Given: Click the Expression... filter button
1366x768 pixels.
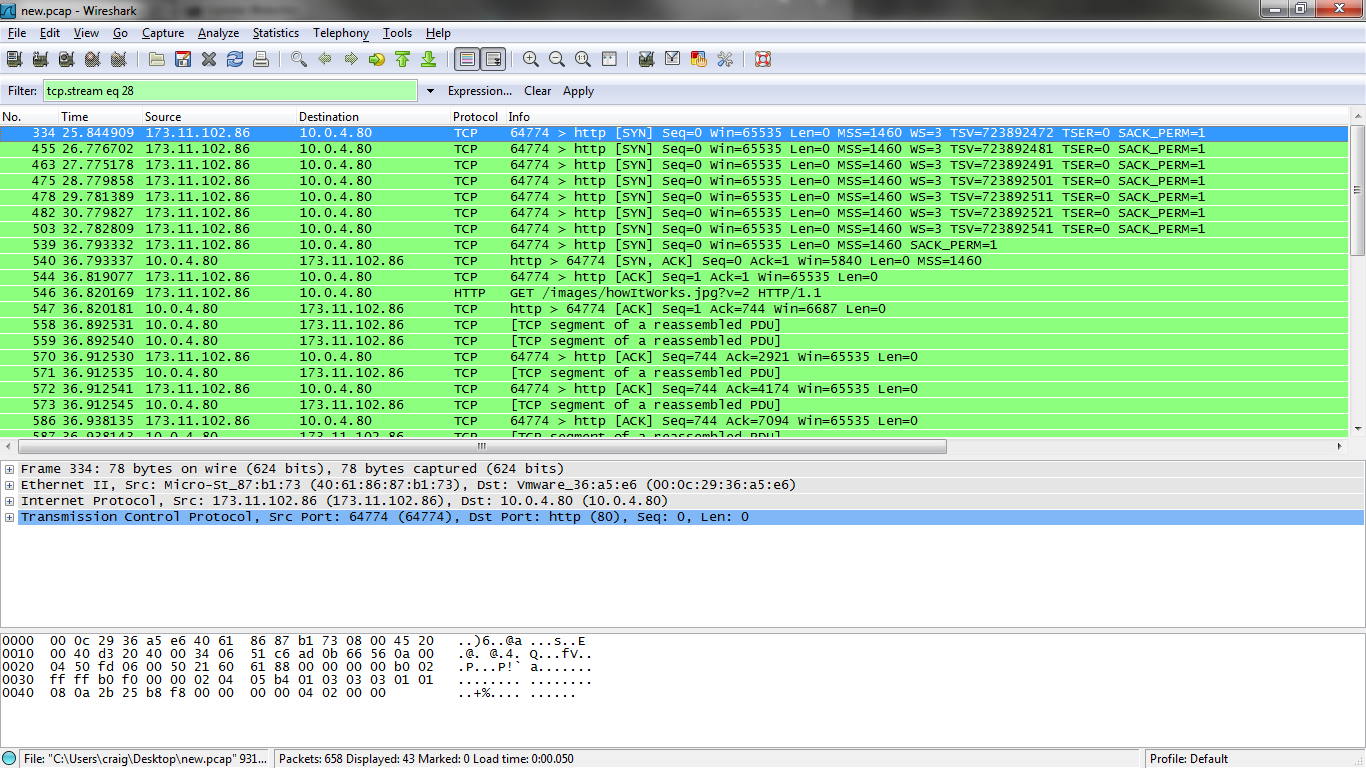Looking at the screenshot, I should [479, 91].
